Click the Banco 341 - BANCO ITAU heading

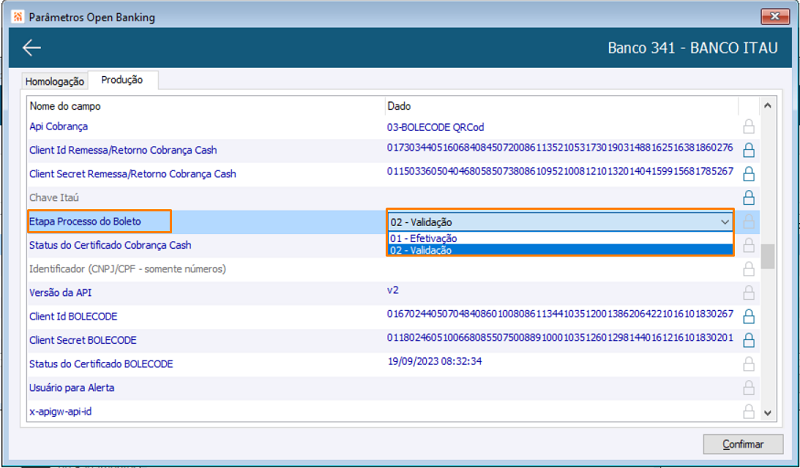pos(692,48)
